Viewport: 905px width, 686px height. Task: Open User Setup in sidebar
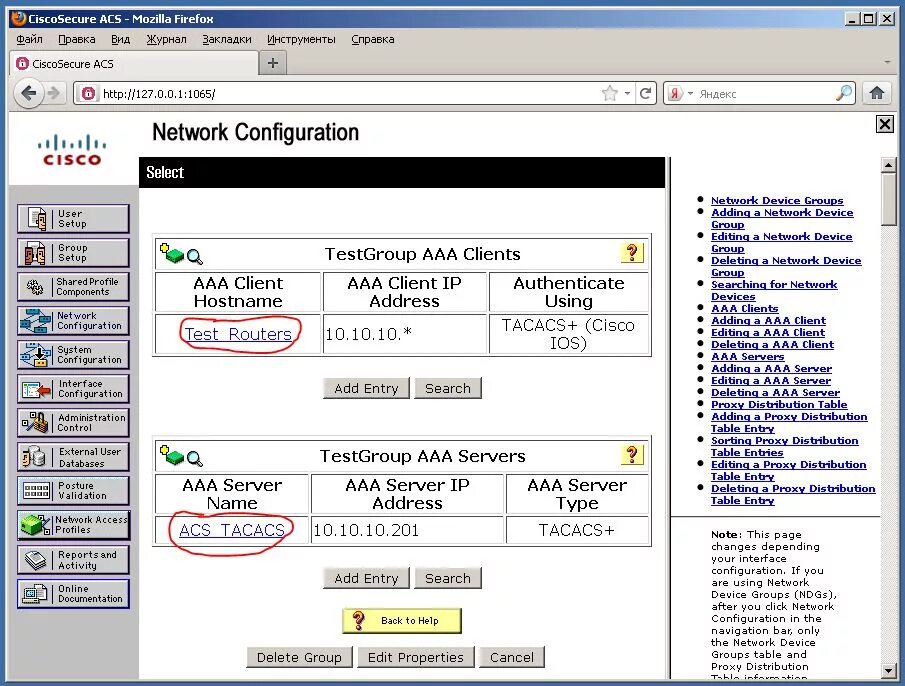tap(73, 219)
